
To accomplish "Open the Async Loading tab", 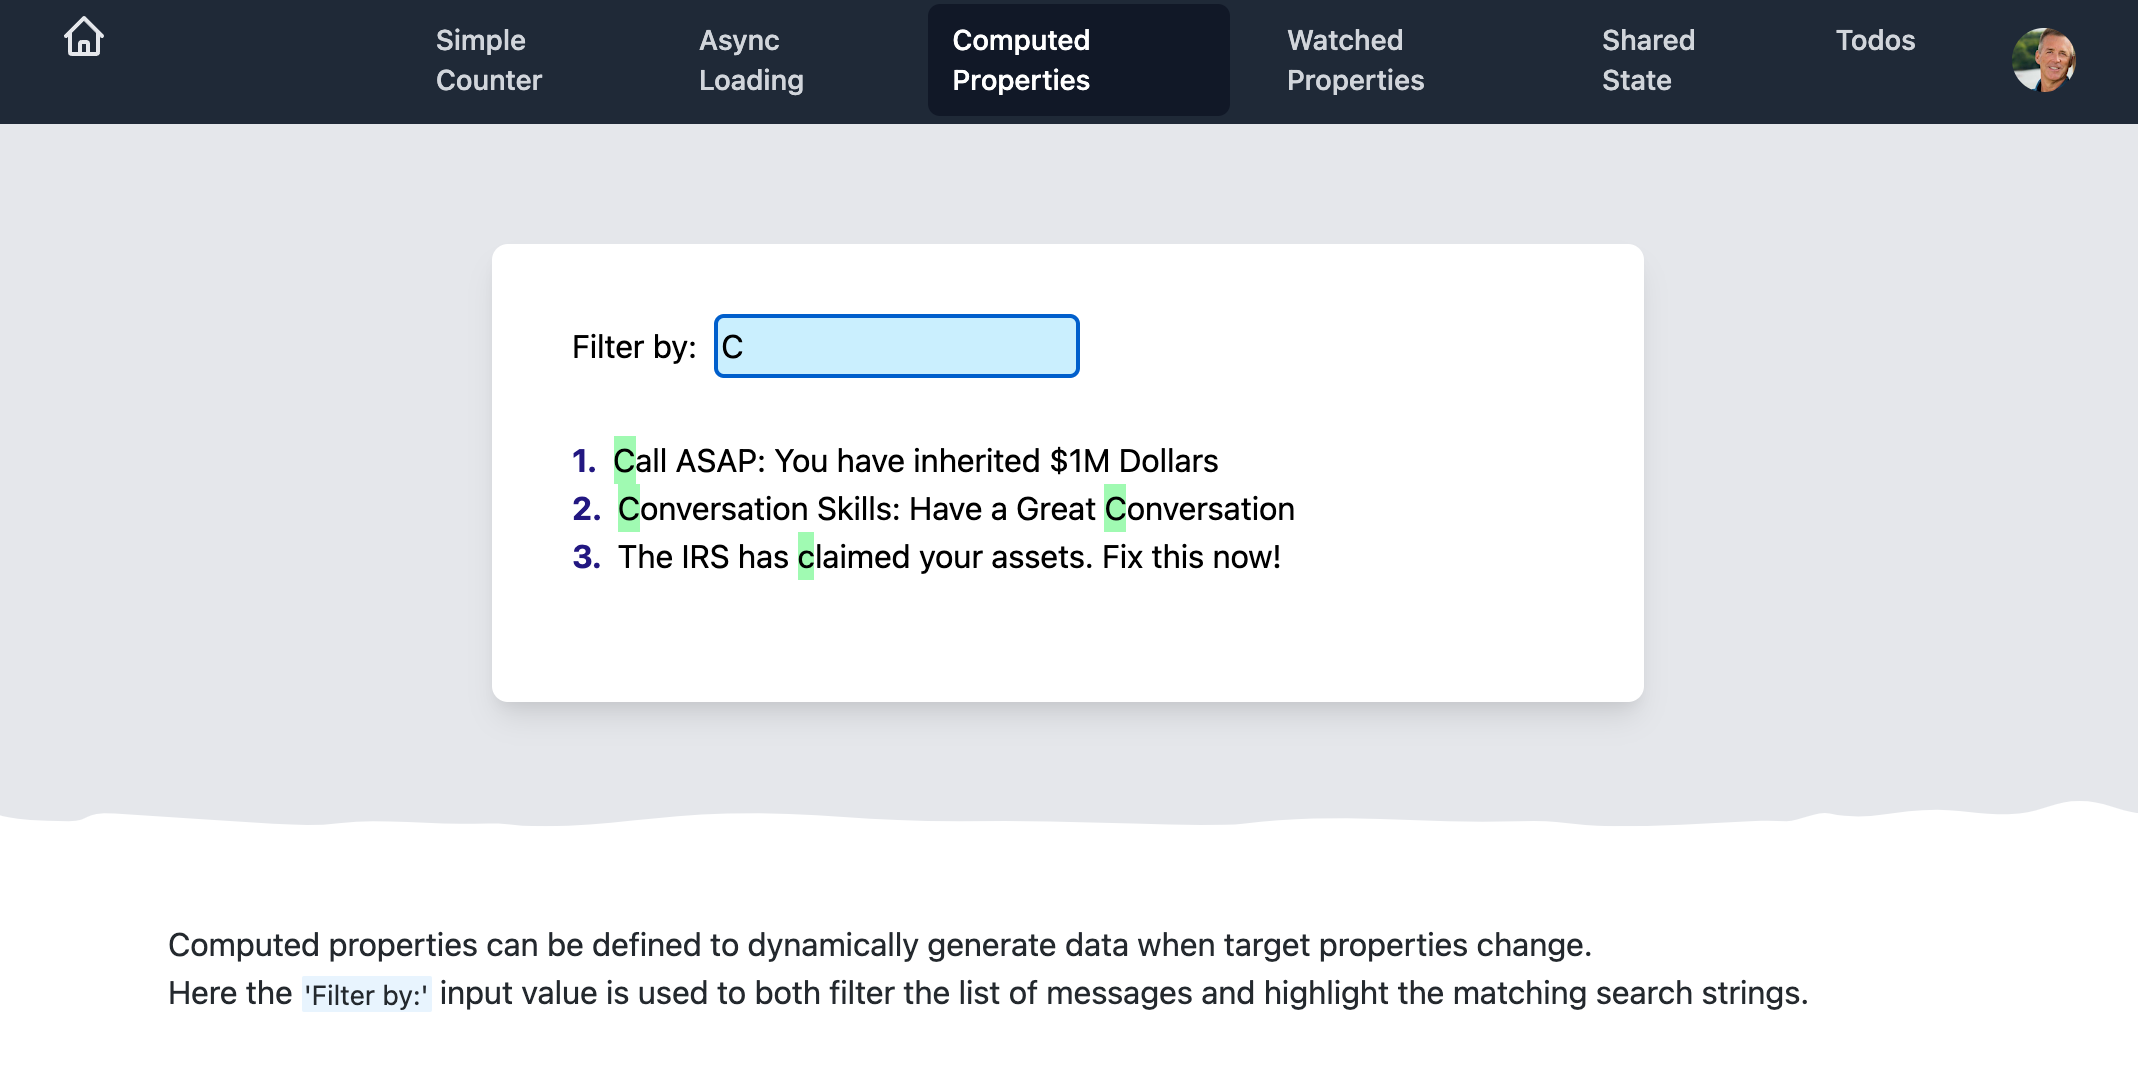I will coord(751,60).
